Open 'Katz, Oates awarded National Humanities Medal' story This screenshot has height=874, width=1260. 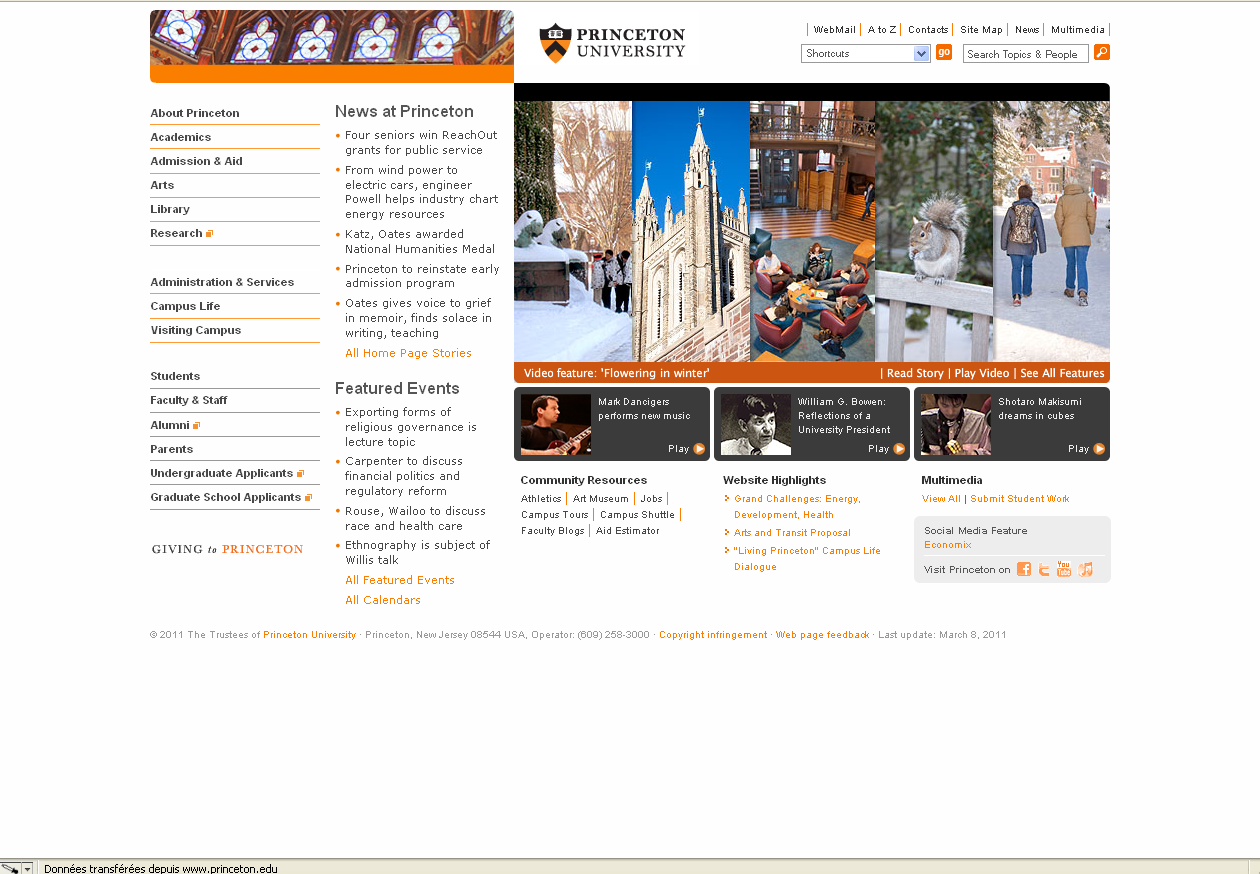tap(420, 241)
